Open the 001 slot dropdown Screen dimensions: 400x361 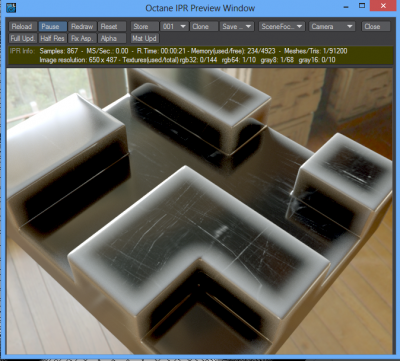tap(174, 27)
